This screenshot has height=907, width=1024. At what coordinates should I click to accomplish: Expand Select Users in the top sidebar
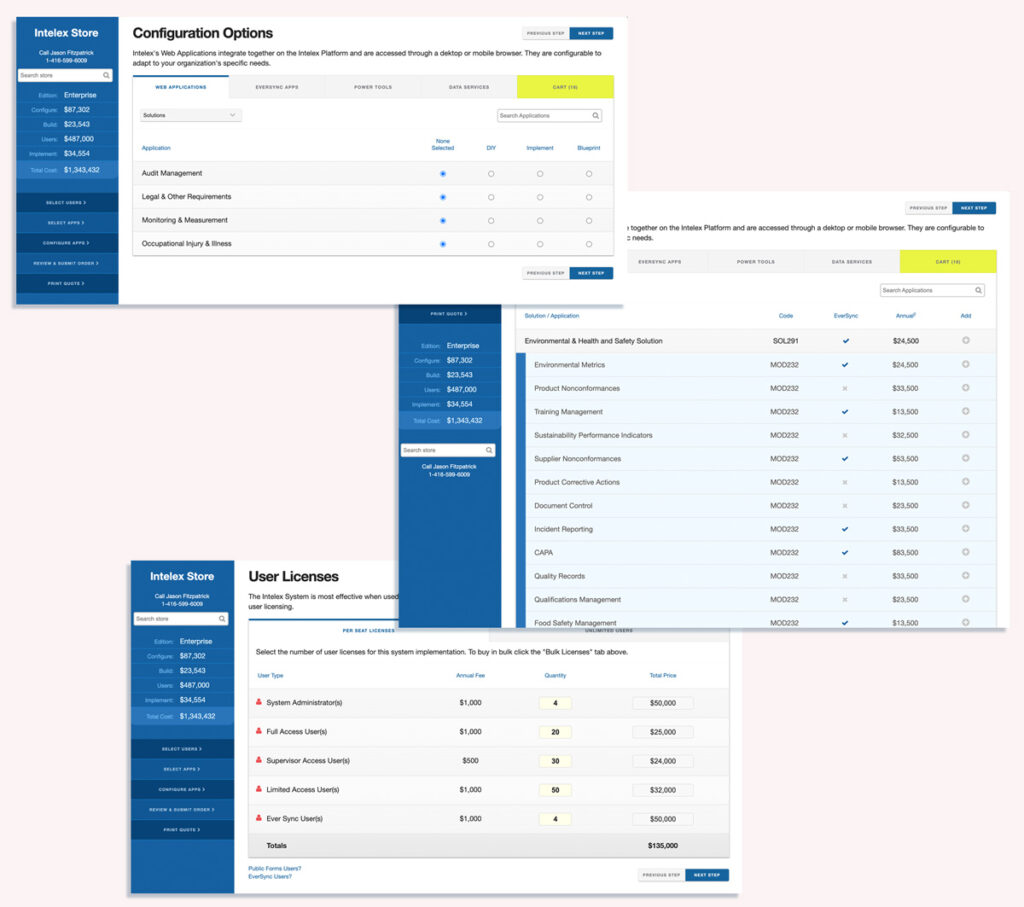(67, 203)
